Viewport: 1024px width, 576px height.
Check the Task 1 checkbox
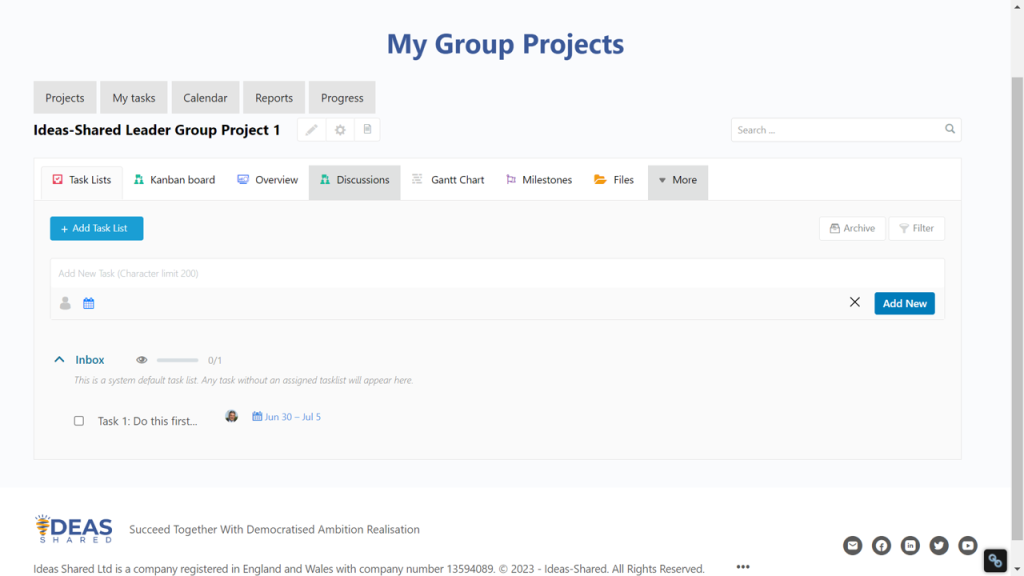(x=79, y=421)
